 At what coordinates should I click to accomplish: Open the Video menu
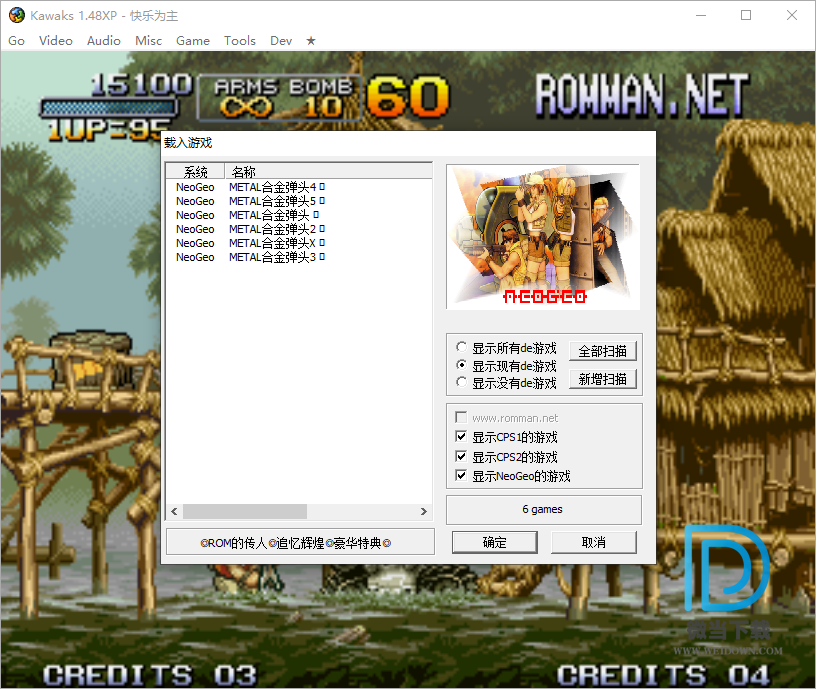tap(56, 41)
